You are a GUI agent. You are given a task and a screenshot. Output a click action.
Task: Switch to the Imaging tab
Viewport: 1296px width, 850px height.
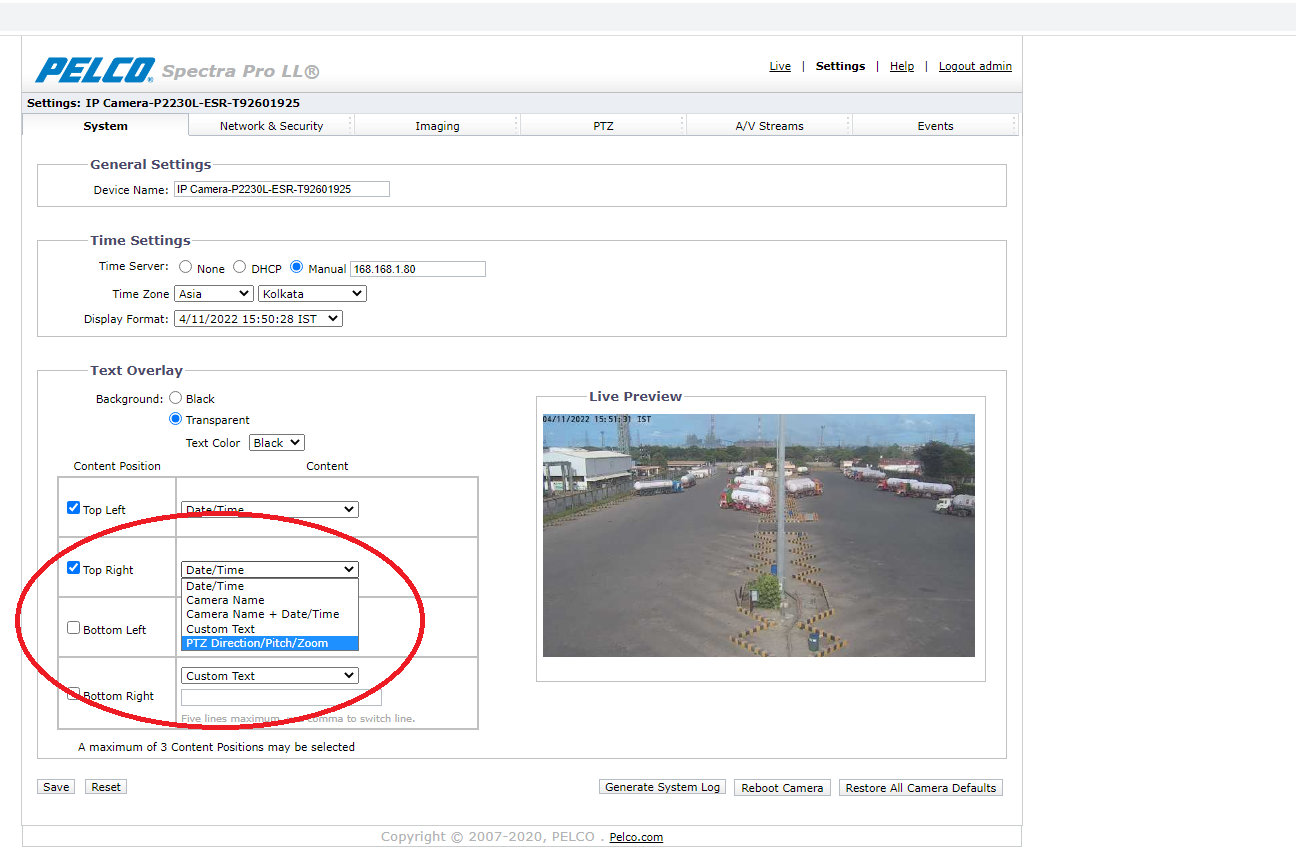point(437,126)
